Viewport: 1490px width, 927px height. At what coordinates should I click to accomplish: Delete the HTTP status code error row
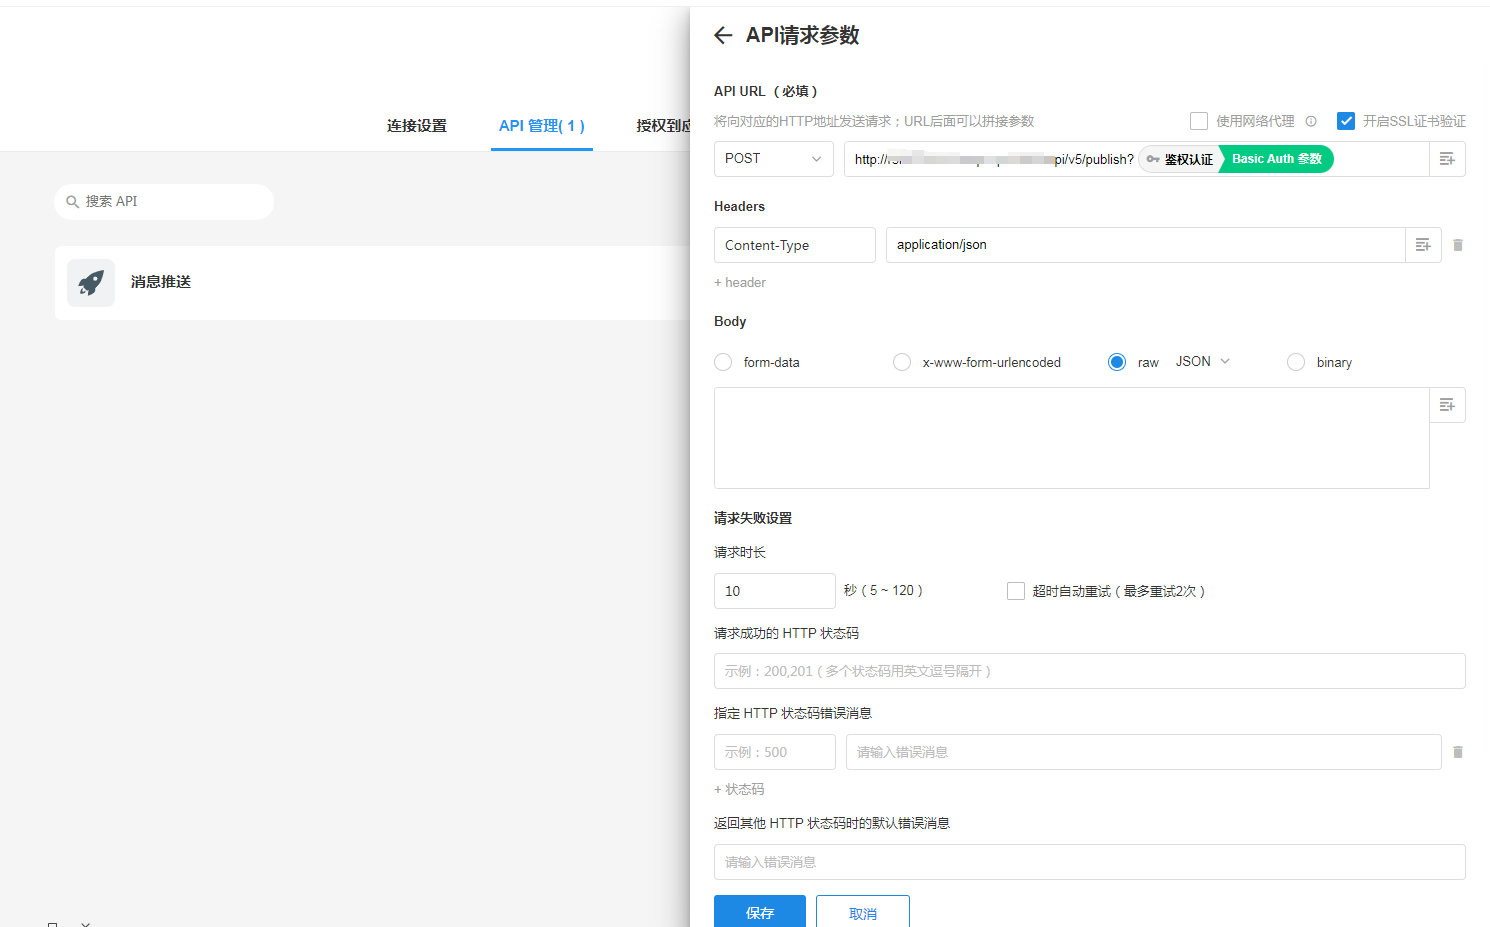point(1458,752)
